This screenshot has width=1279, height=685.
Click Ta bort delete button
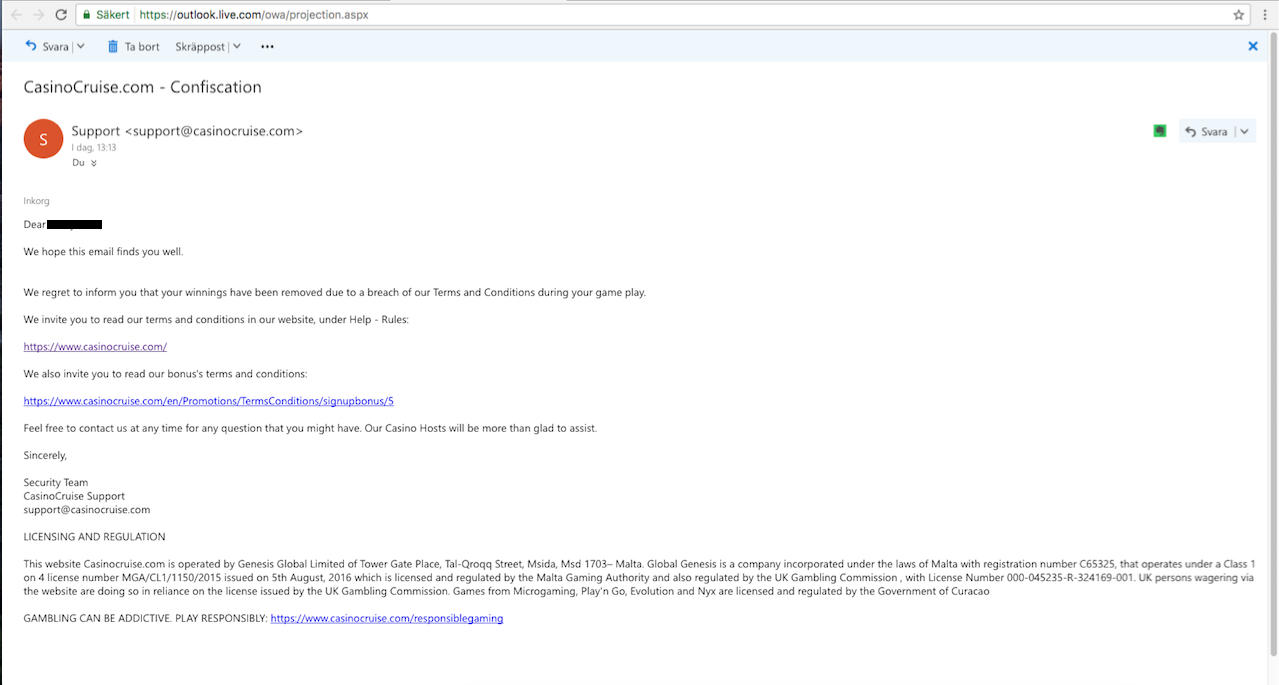point(133,46)
